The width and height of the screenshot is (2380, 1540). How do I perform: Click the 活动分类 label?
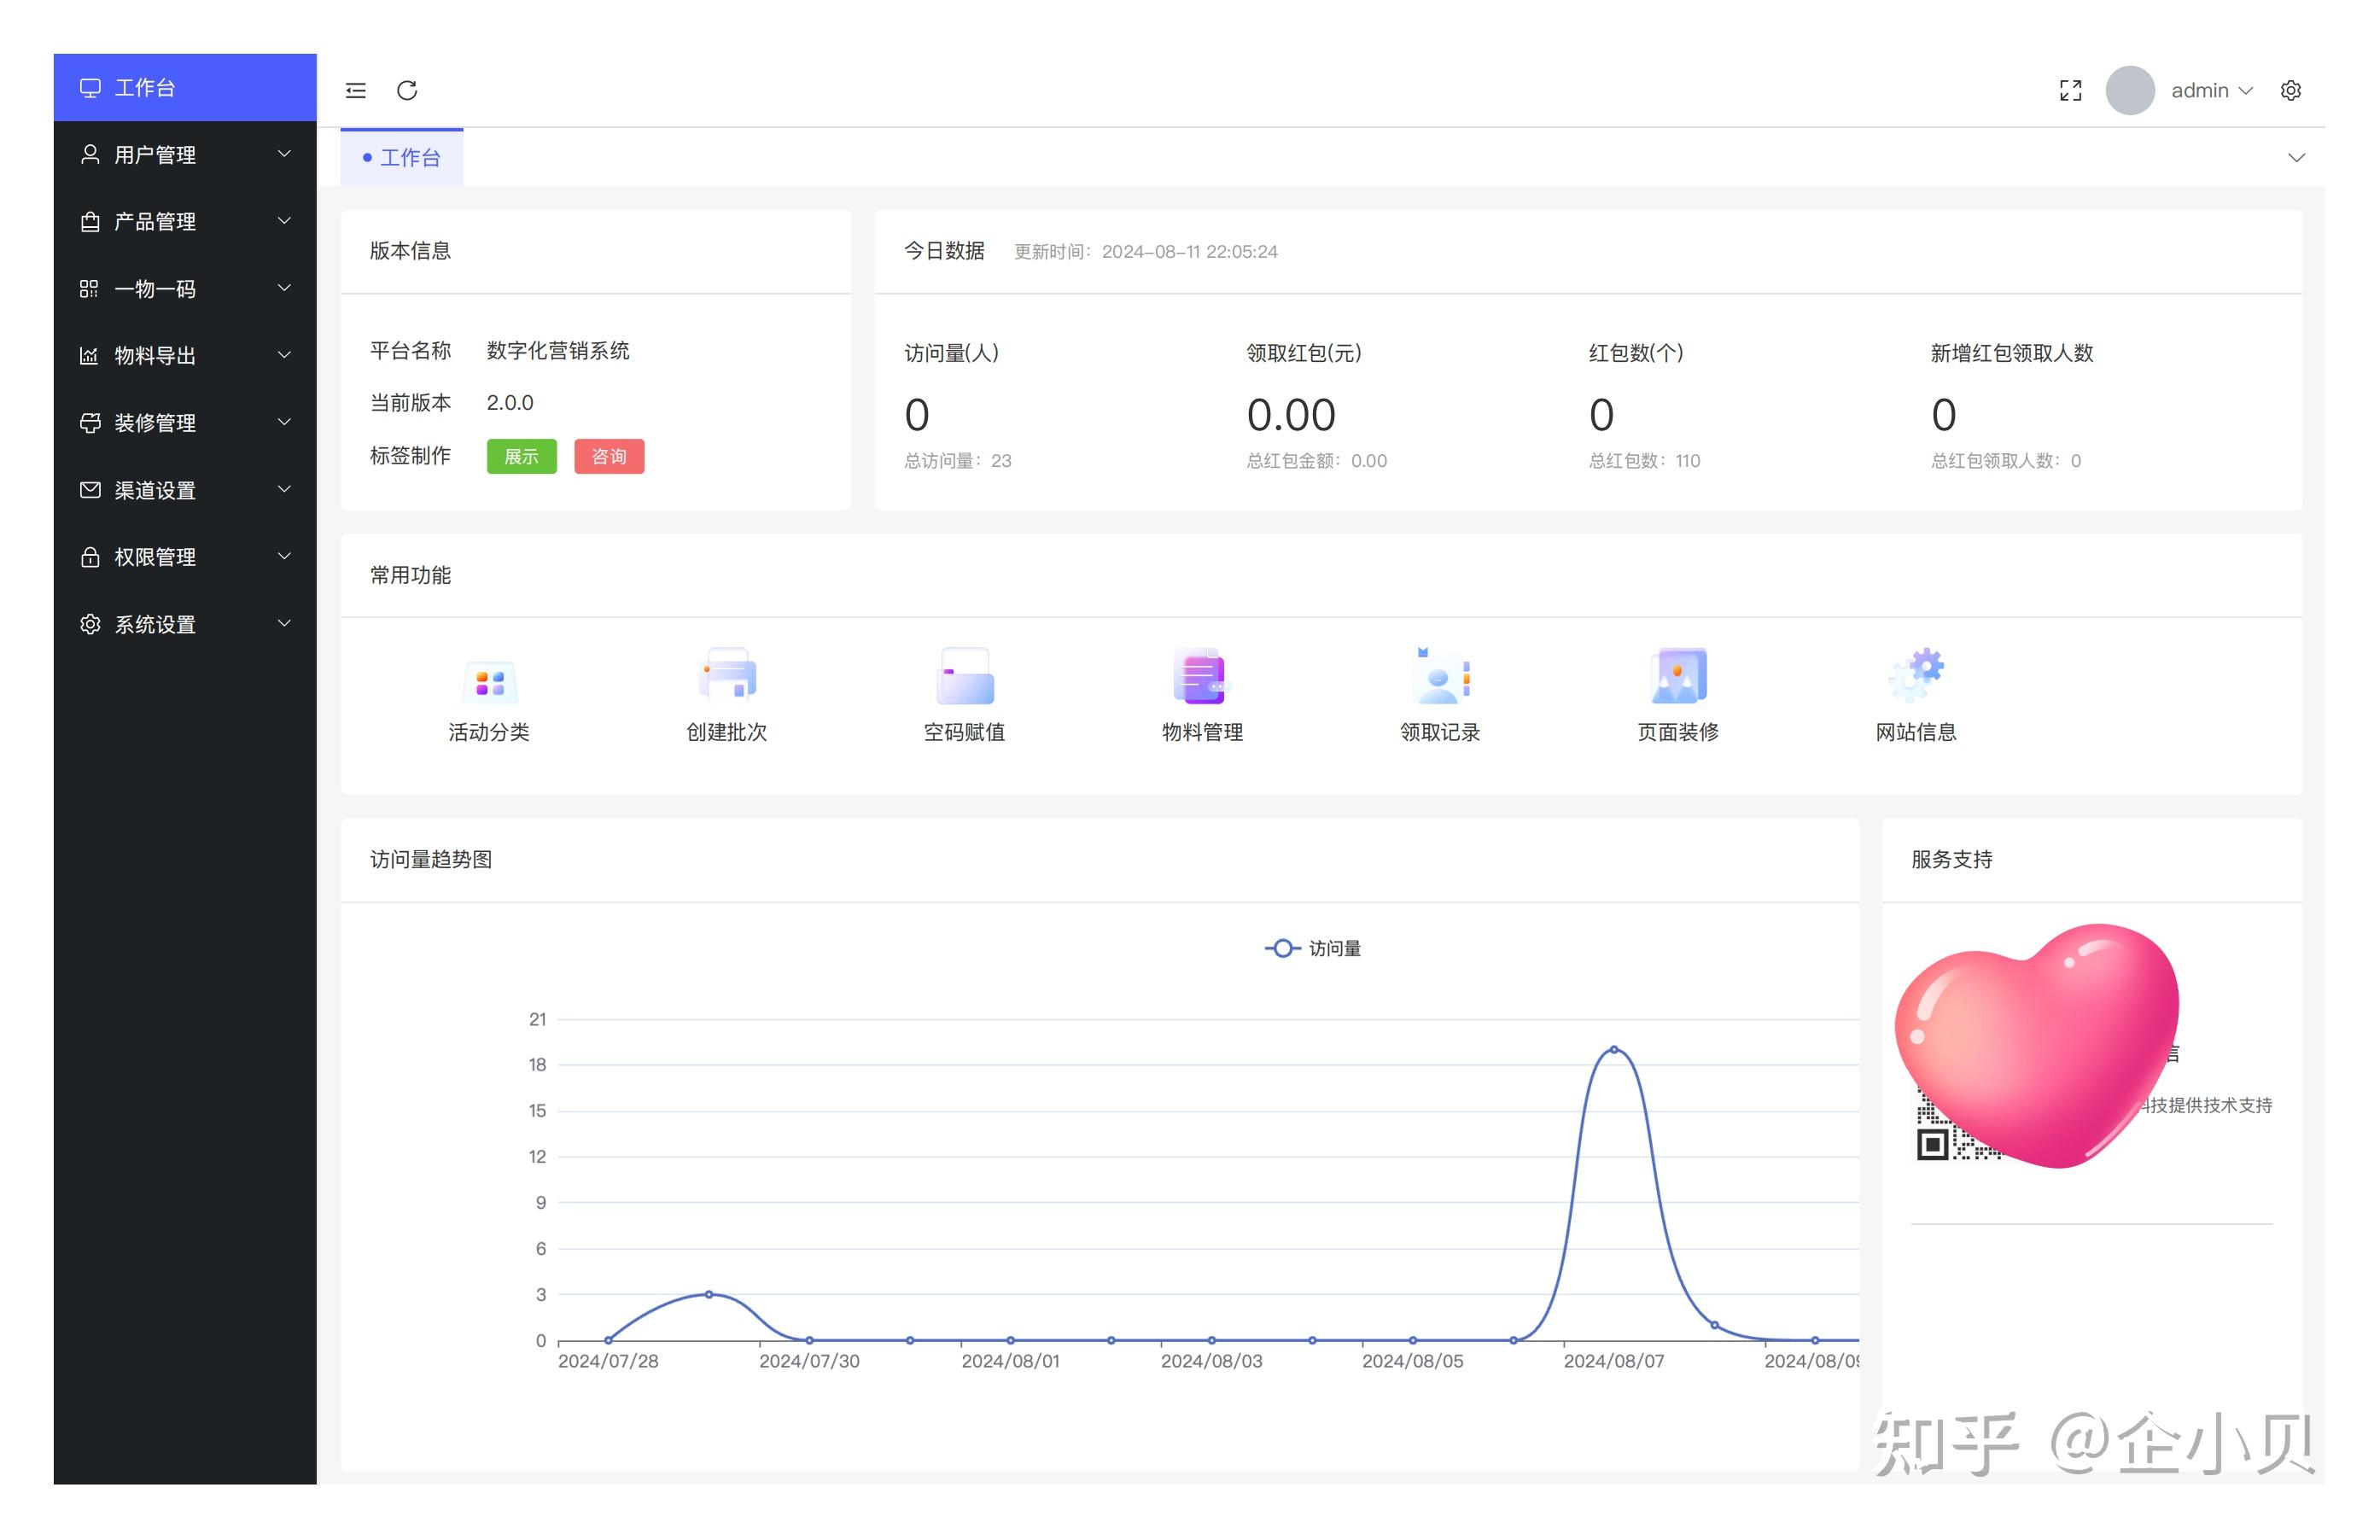pyautogui.click(x=489, y=732)
